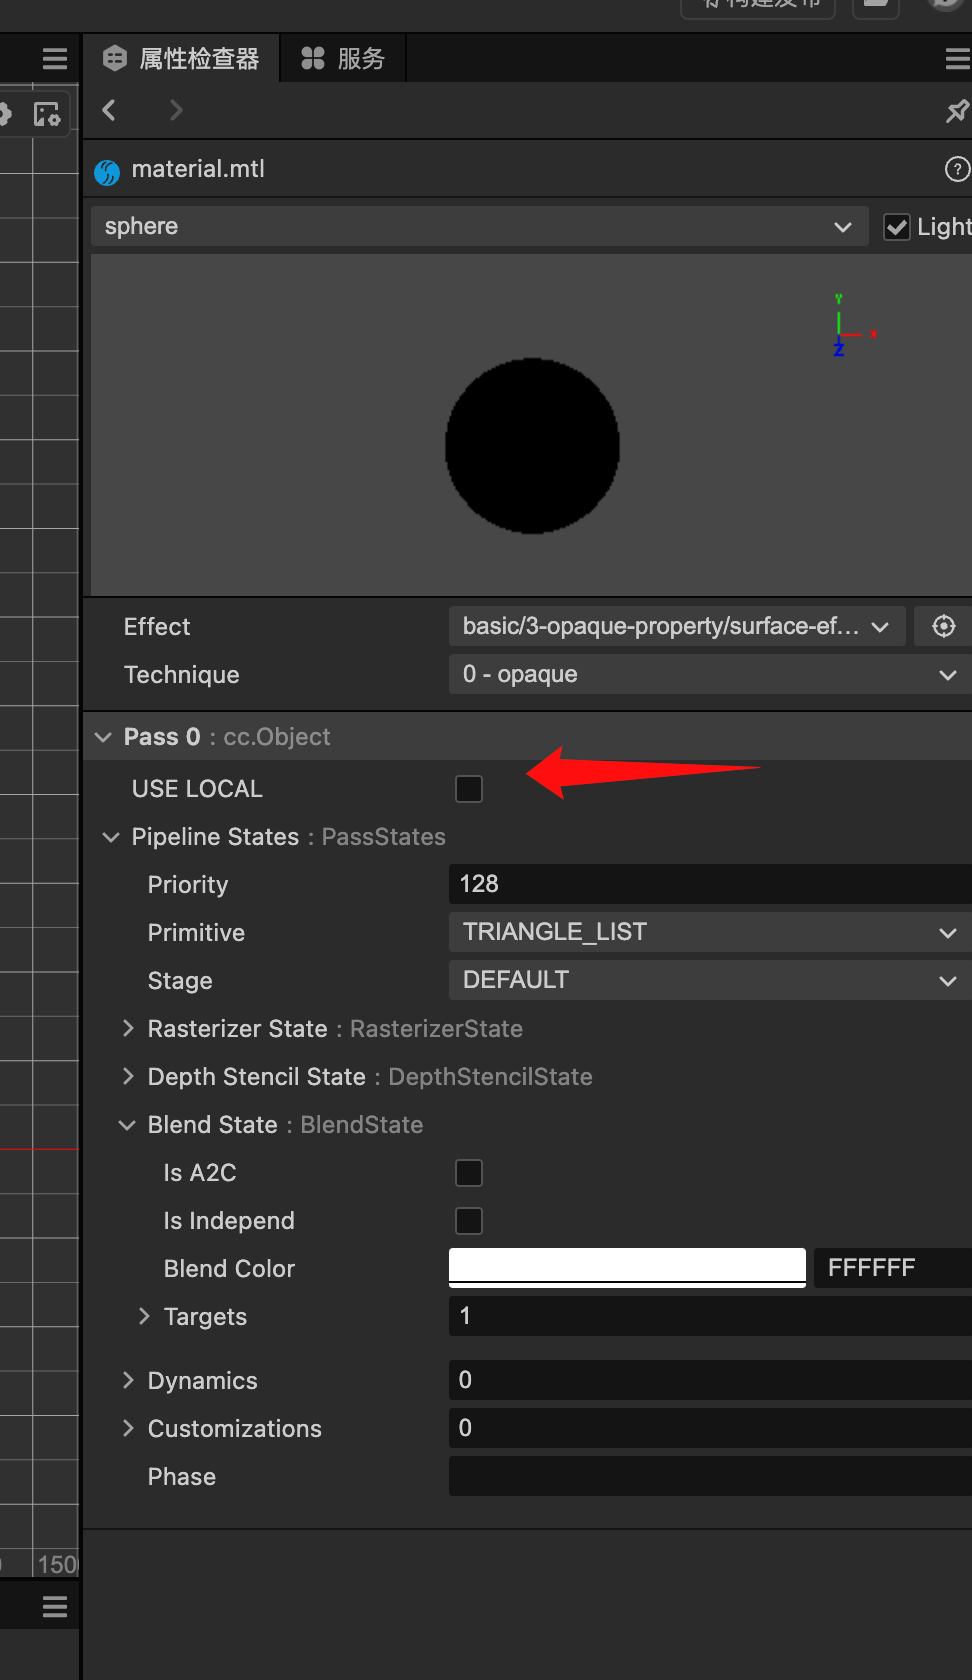The image size is (972, 1680).
Task: Collapse the Blend State section
Action: pos(127,1125)
